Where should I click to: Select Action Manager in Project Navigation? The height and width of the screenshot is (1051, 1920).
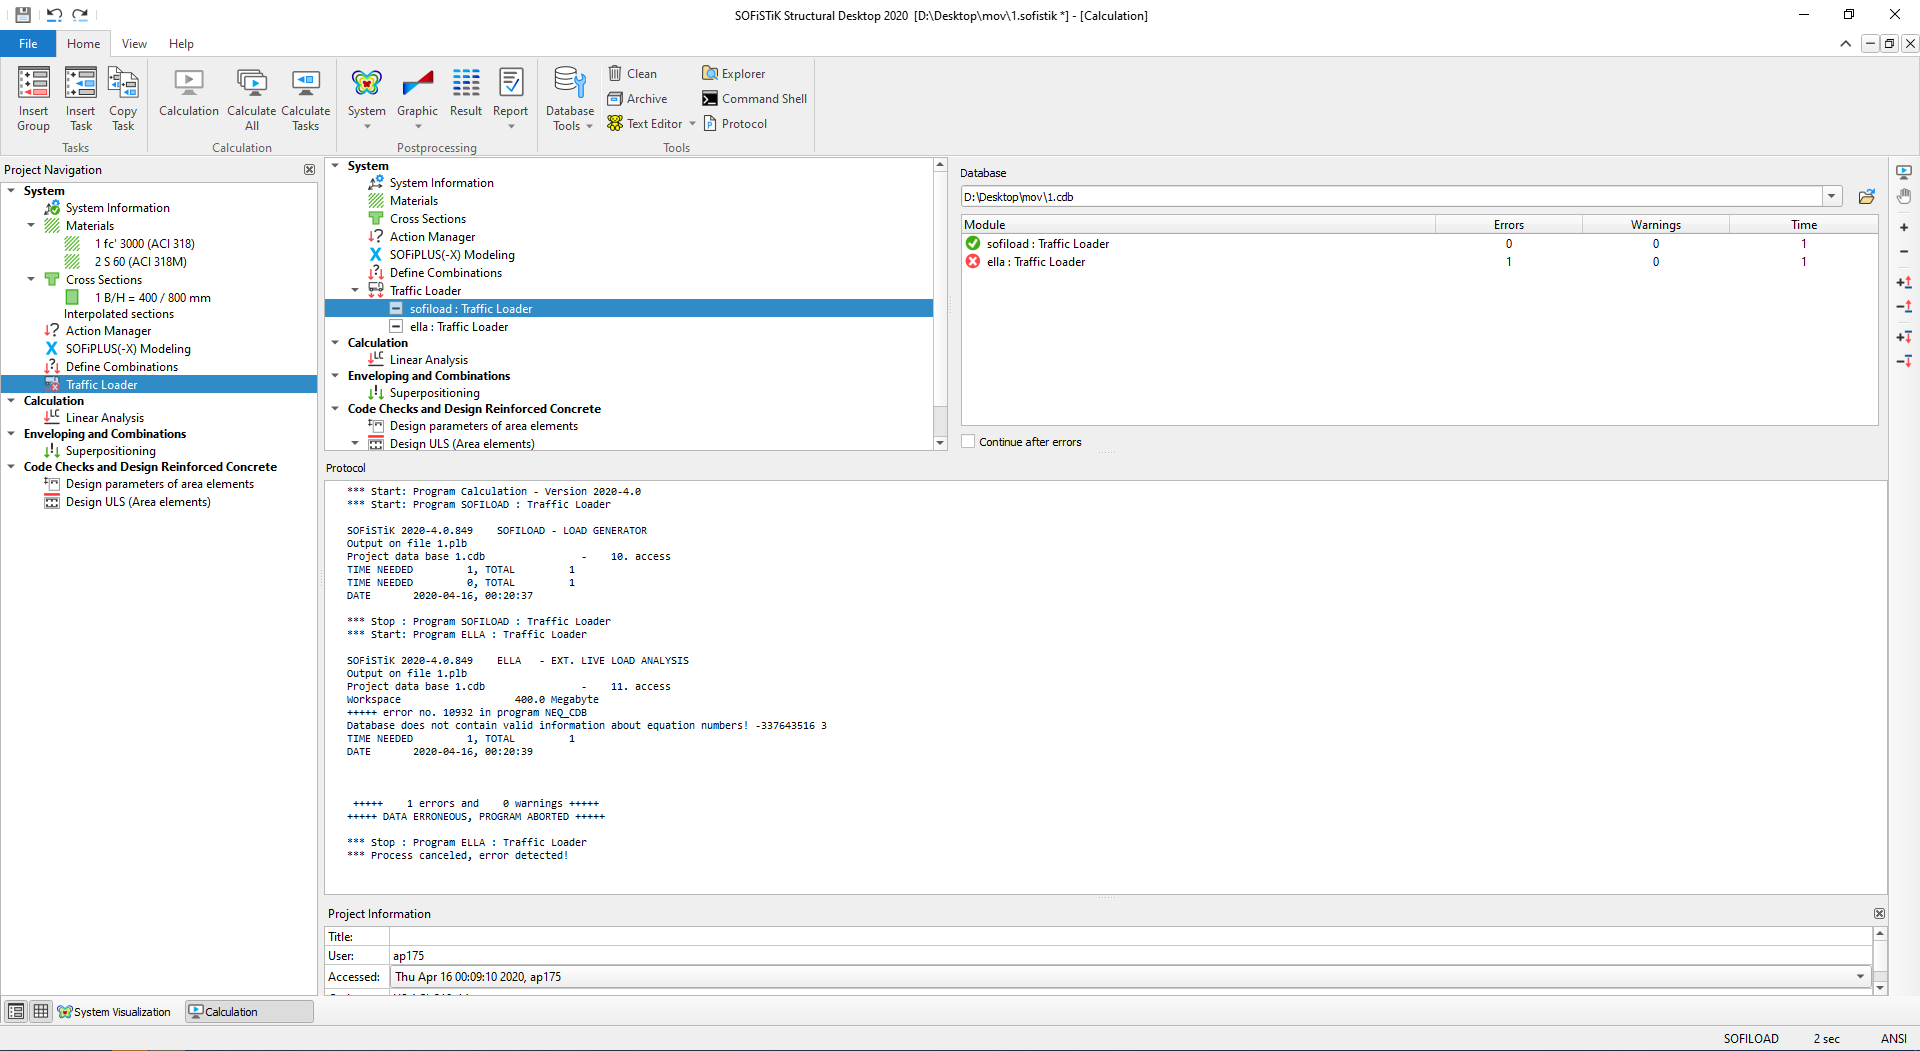(x=109, y=331)
